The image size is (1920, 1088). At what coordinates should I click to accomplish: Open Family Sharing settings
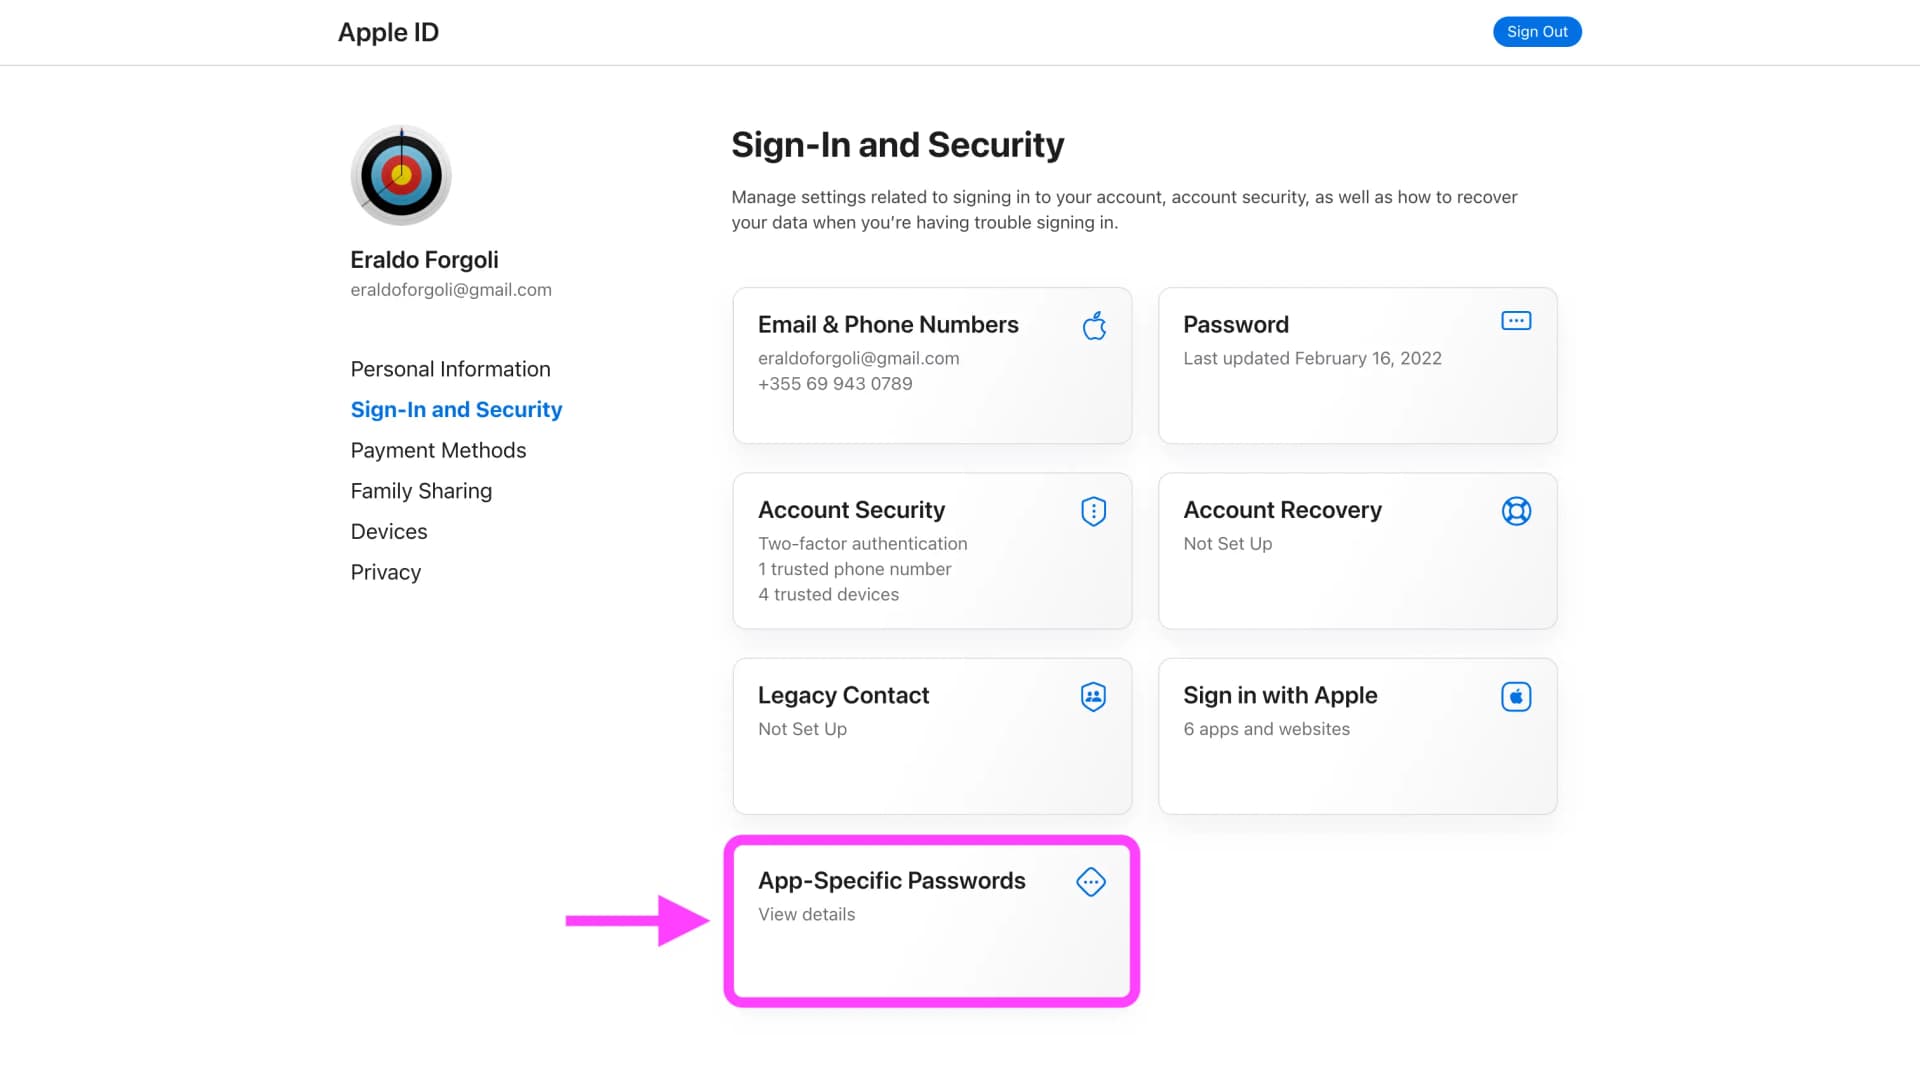421,491
